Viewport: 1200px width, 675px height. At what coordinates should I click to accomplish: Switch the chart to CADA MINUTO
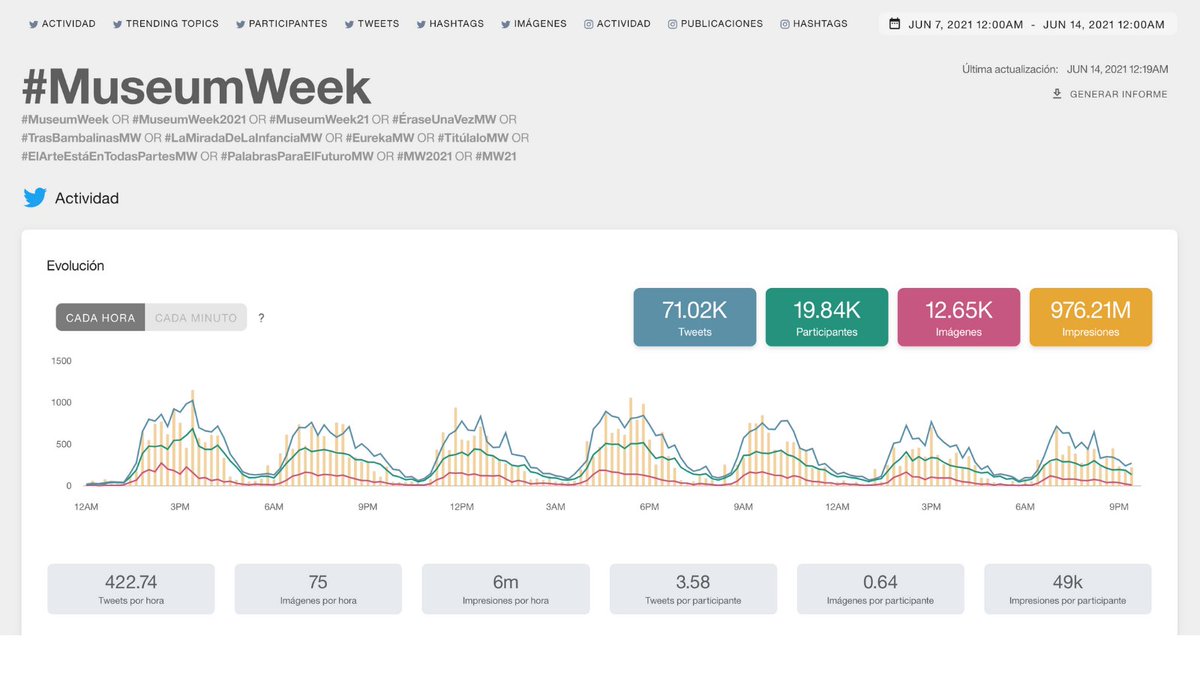[x=199, y=317]
